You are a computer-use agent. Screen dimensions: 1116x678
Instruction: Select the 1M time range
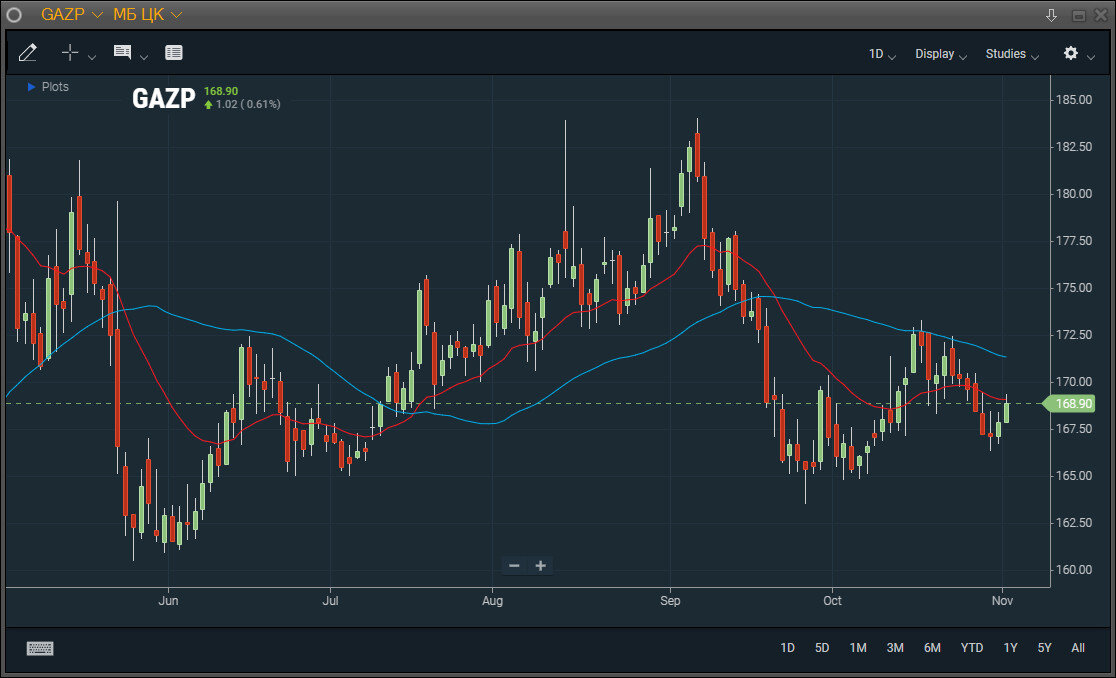tap(858, 647)
